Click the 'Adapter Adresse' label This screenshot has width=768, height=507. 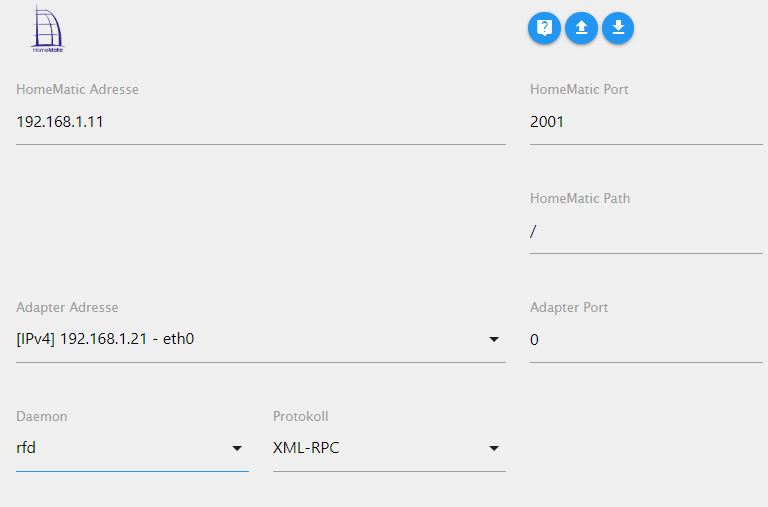click(67, 307)
